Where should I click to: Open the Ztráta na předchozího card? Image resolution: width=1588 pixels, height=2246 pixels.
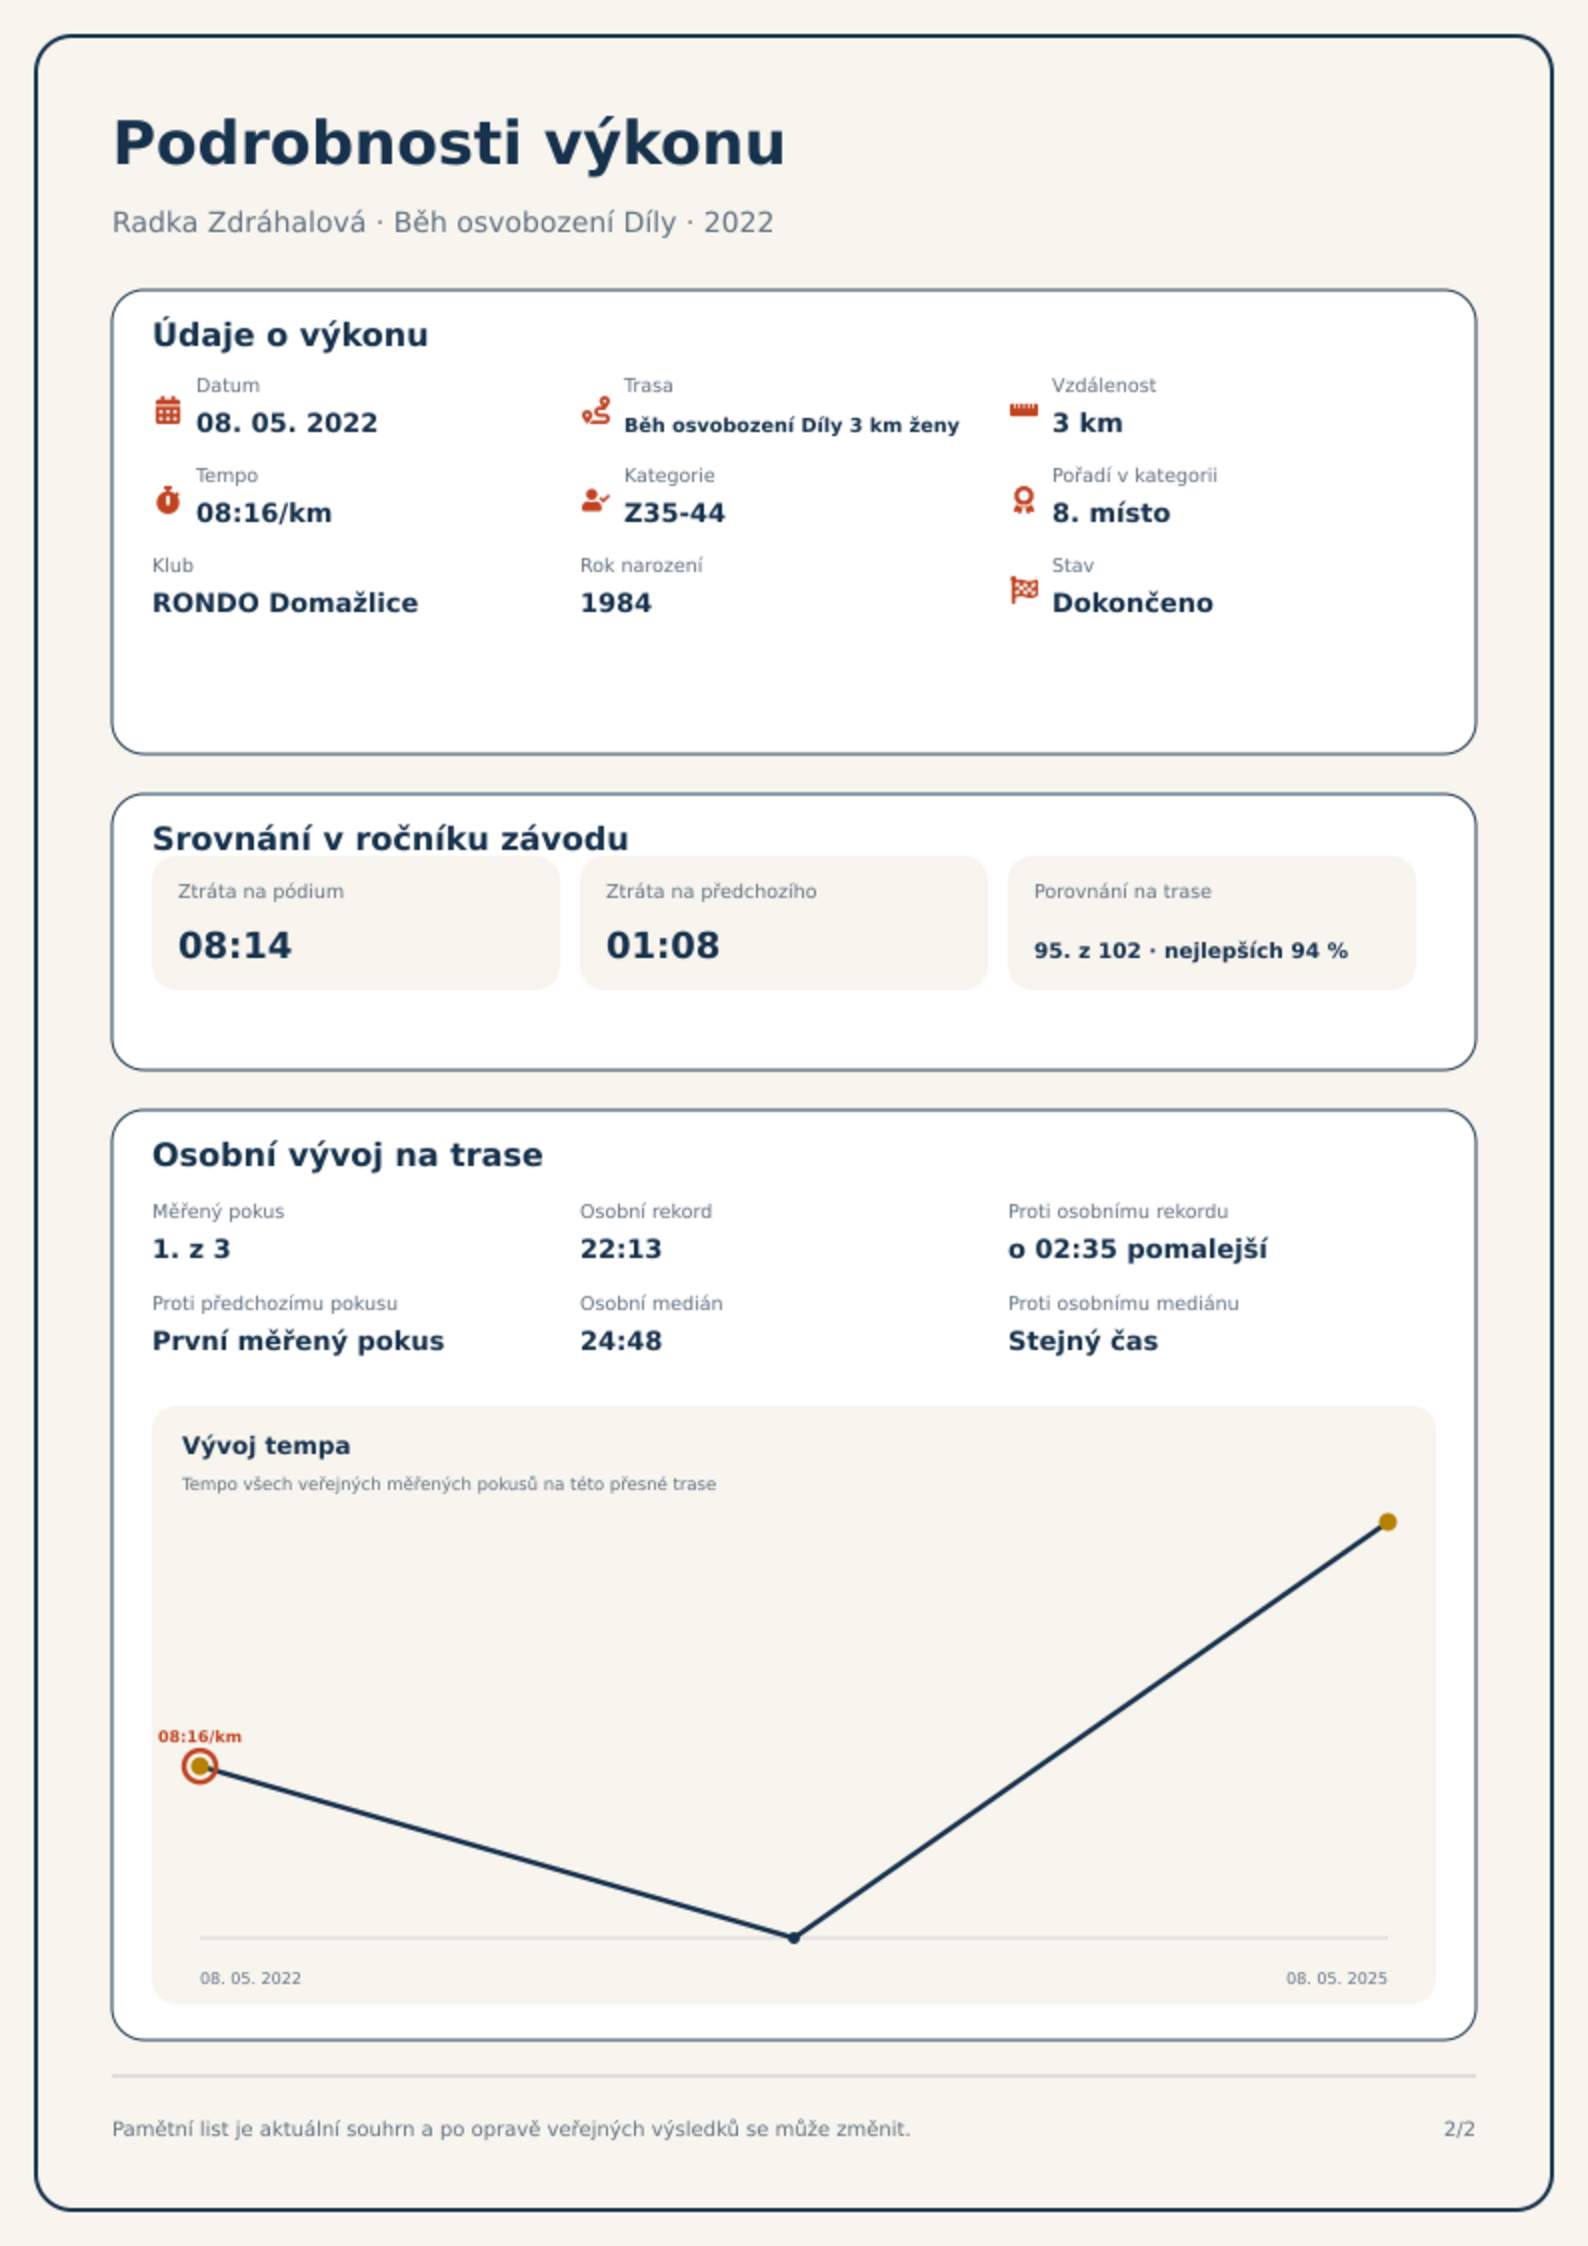(783, 922)
